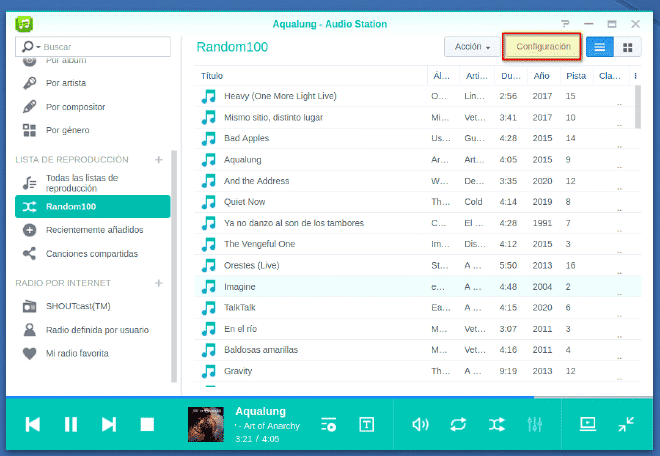This screenshot has height=456, width=660.
Task: Click the music note icon beside Gravity
Action: [208, 371]
